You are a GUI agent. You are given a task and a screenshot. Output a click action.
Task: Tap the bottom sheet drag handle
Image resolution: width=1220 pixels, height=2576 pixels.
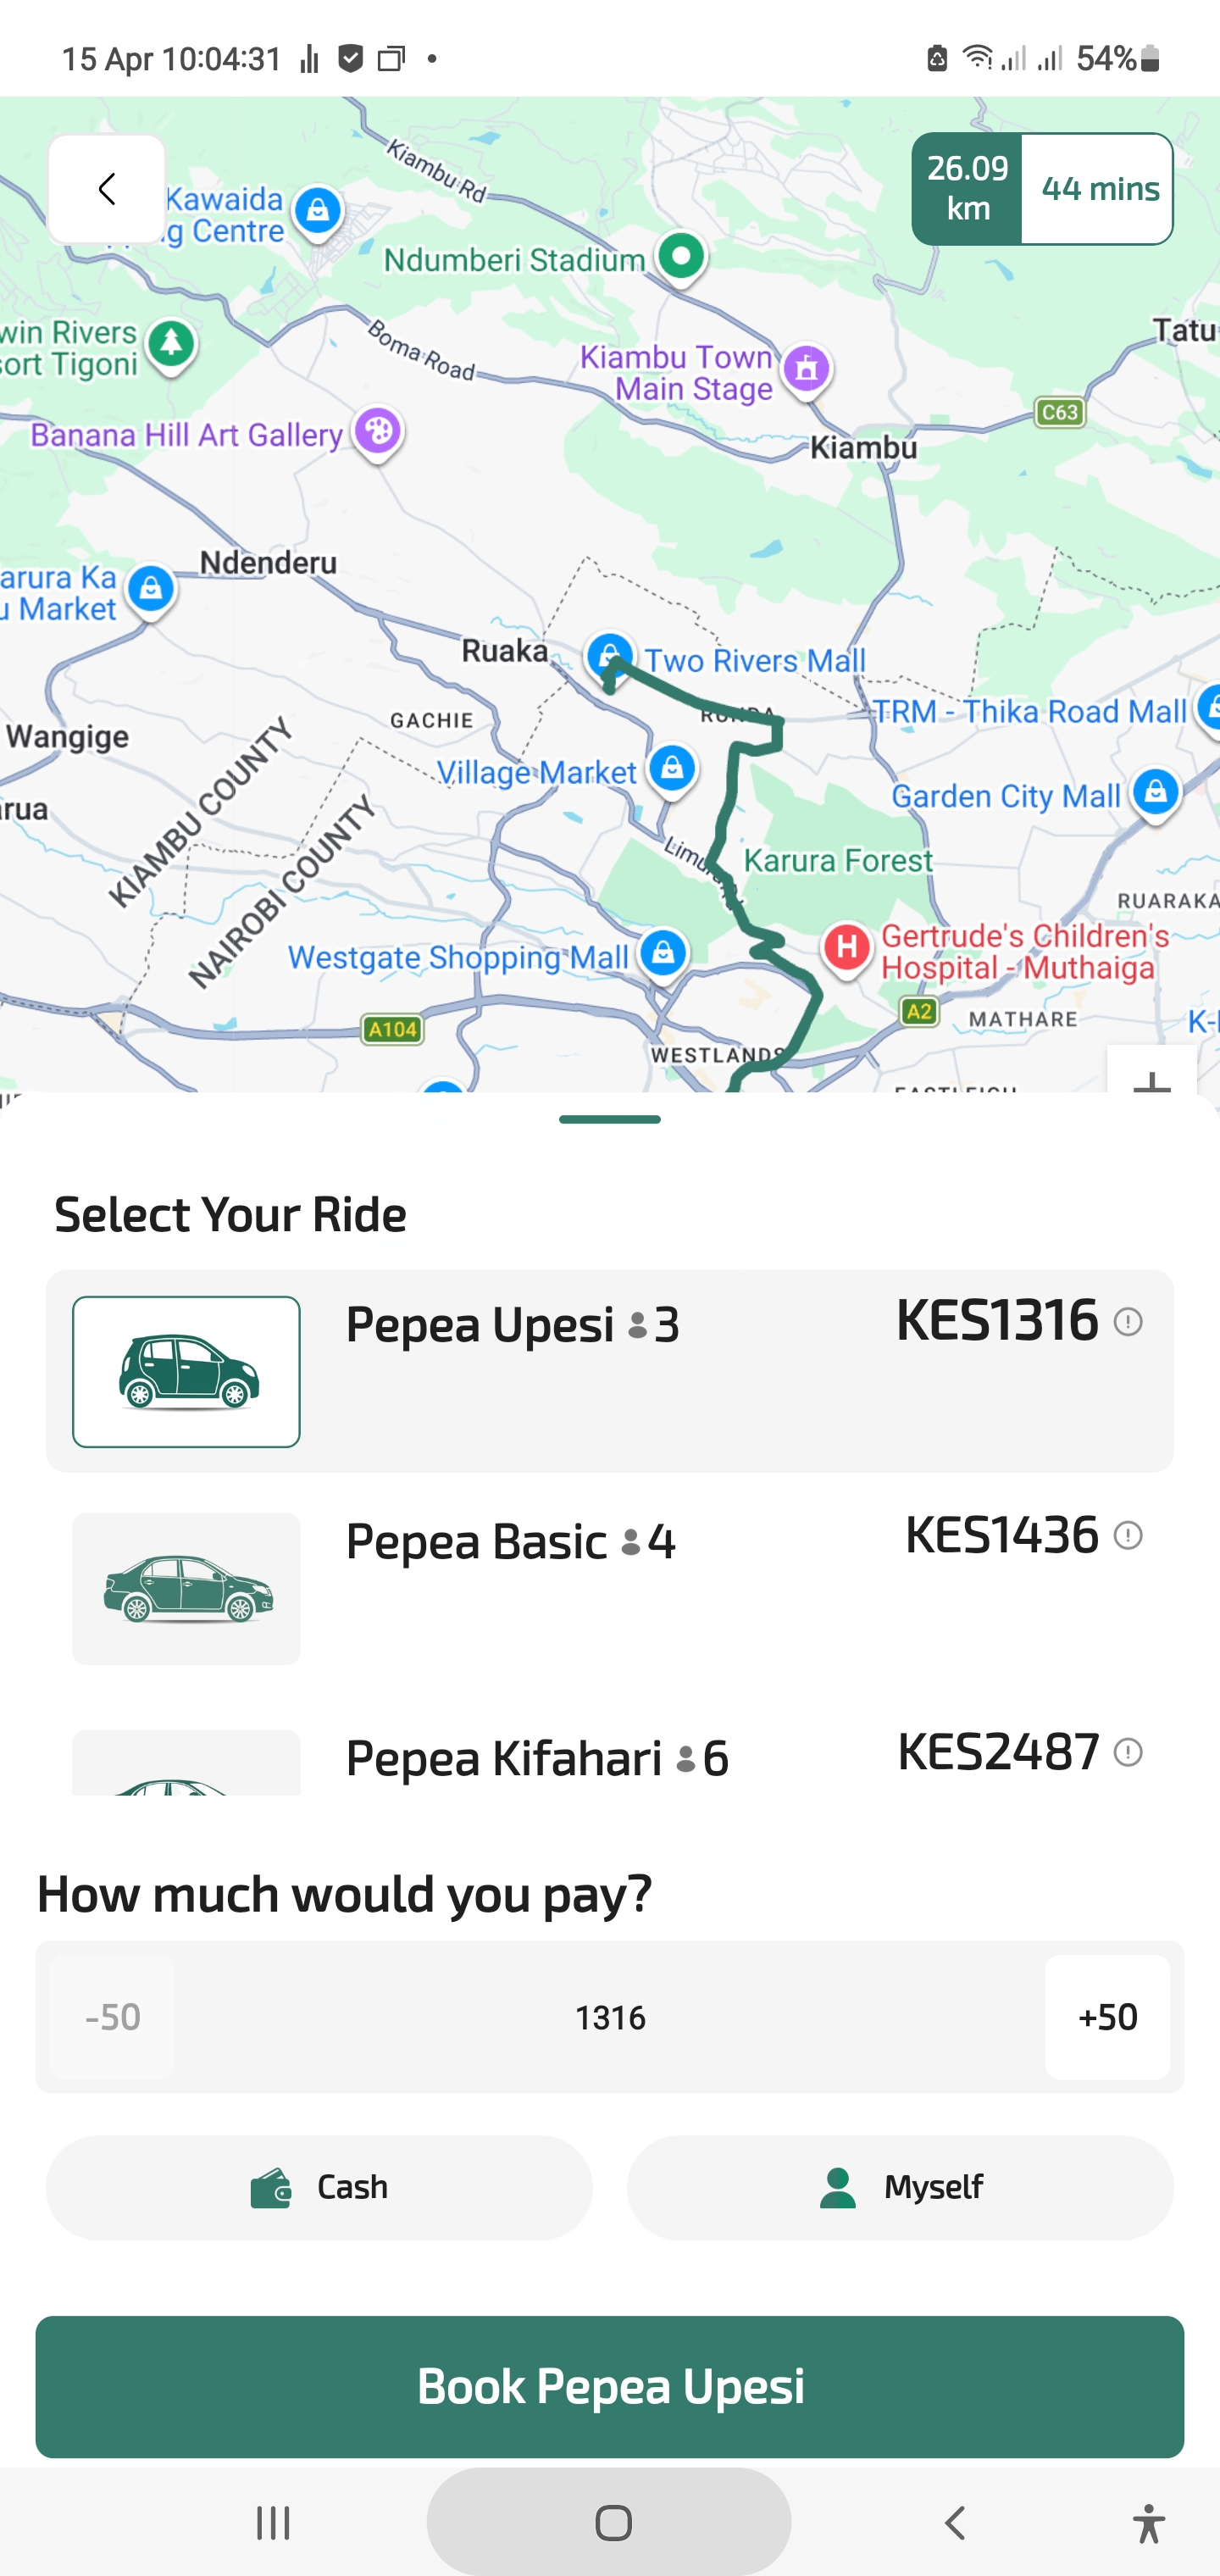(x=609, y=1119)
